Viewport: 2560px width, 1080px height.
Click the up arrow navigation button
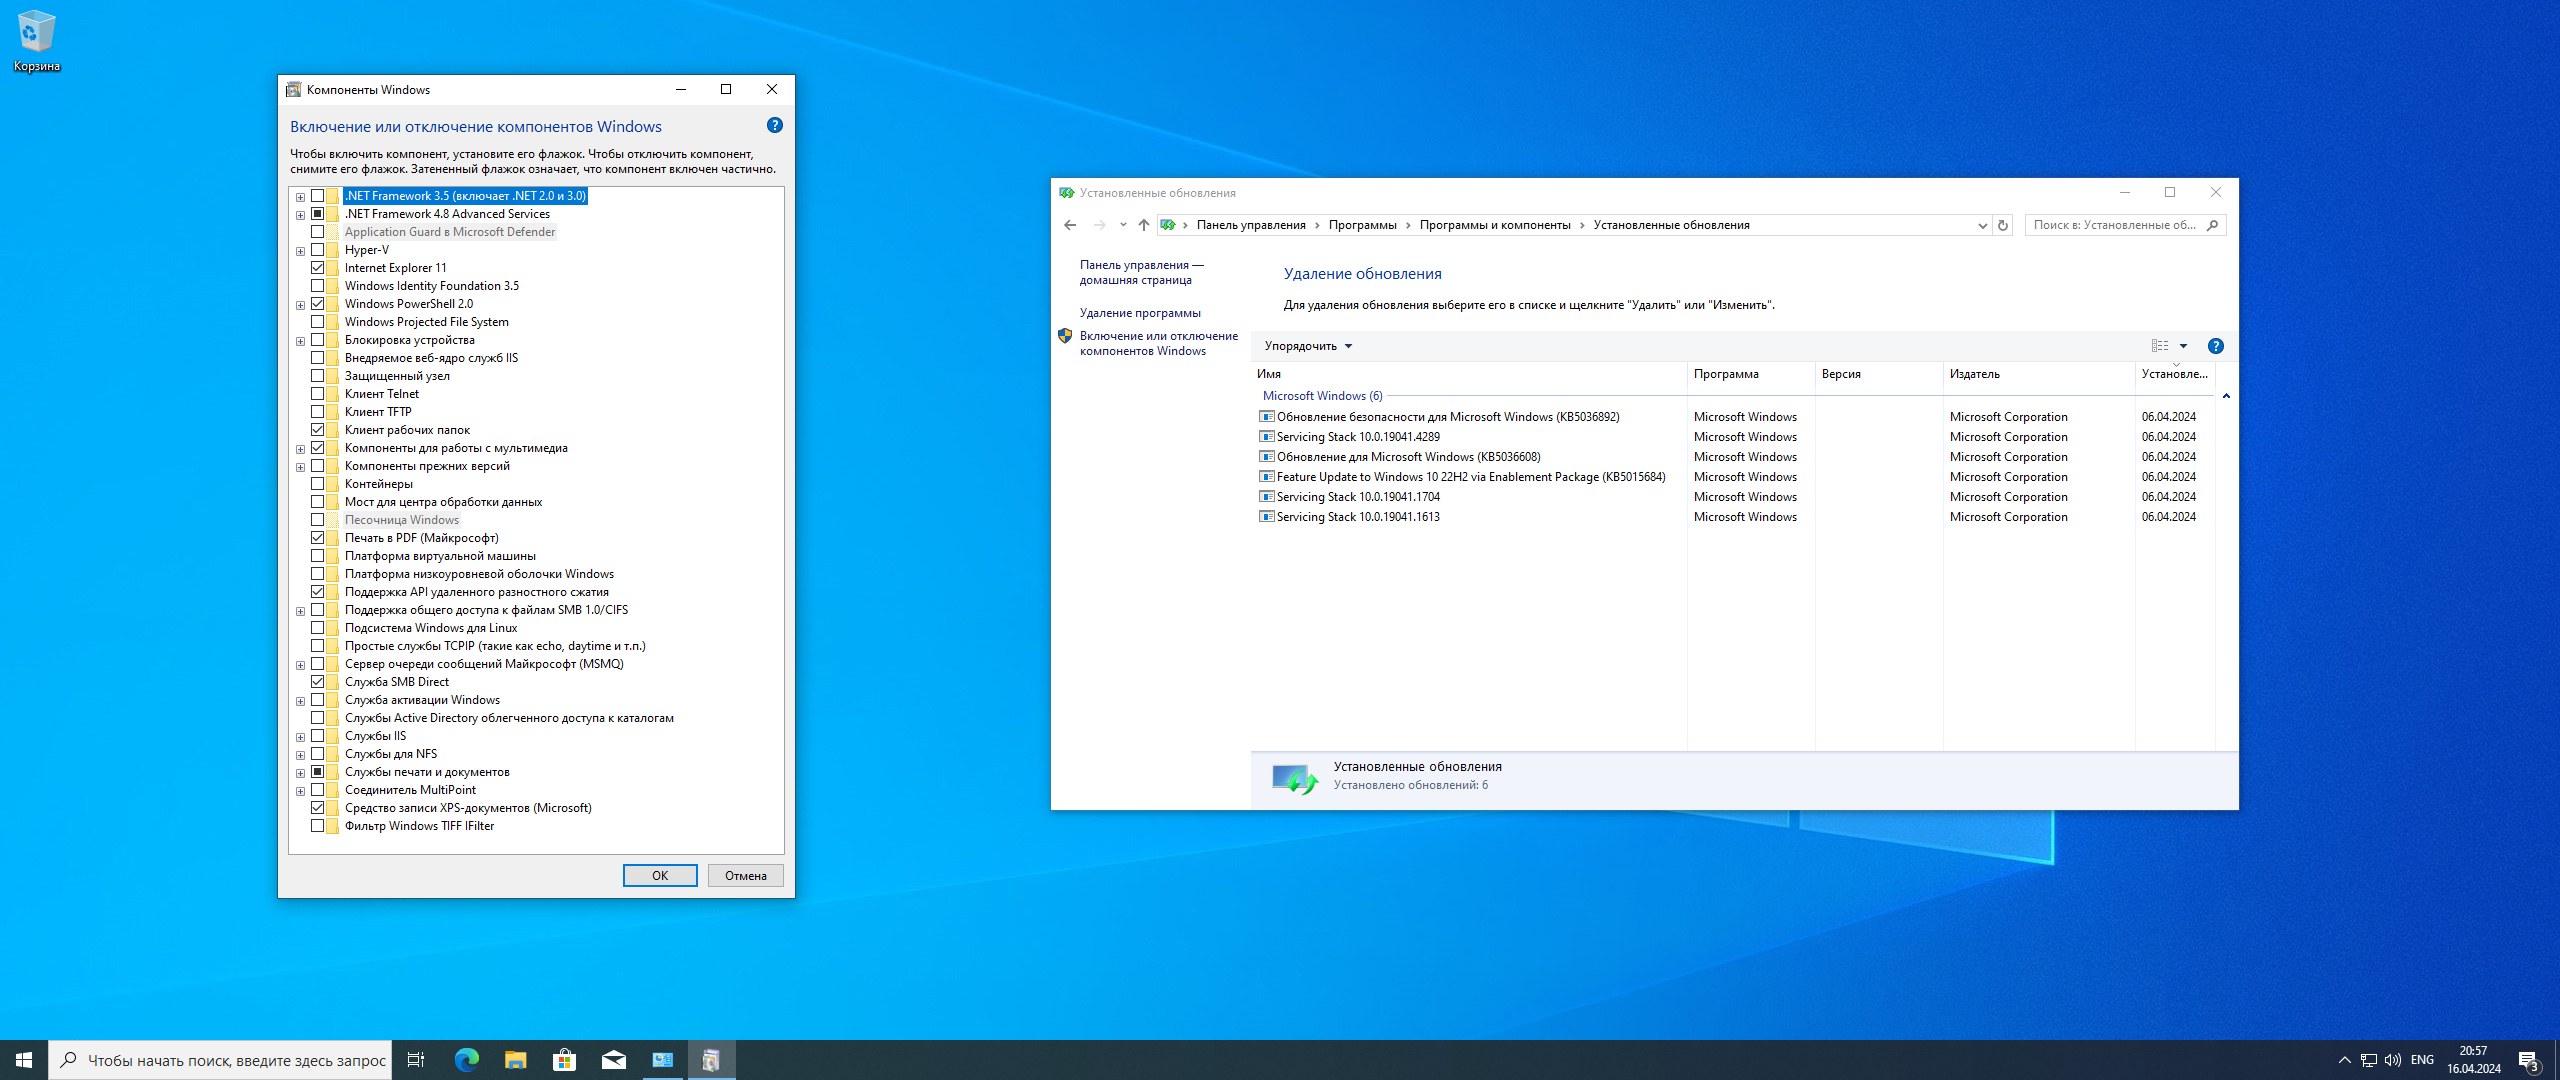click(x=1144, y=225)
